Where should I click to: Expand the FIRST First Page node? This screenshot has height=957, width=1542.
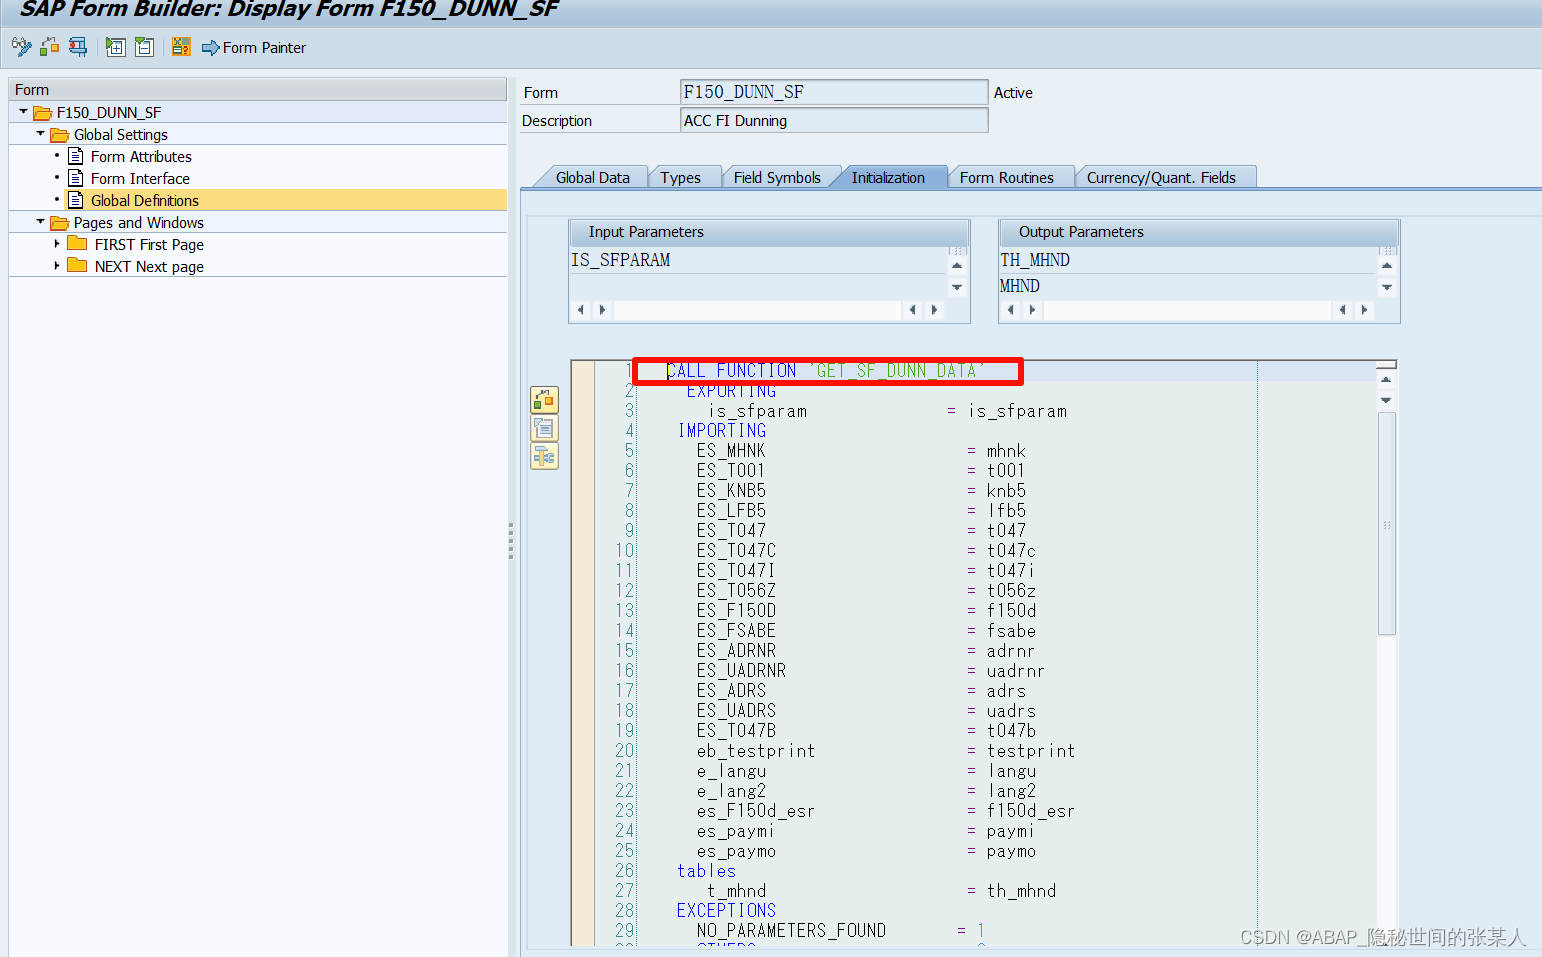coord(57,243)
